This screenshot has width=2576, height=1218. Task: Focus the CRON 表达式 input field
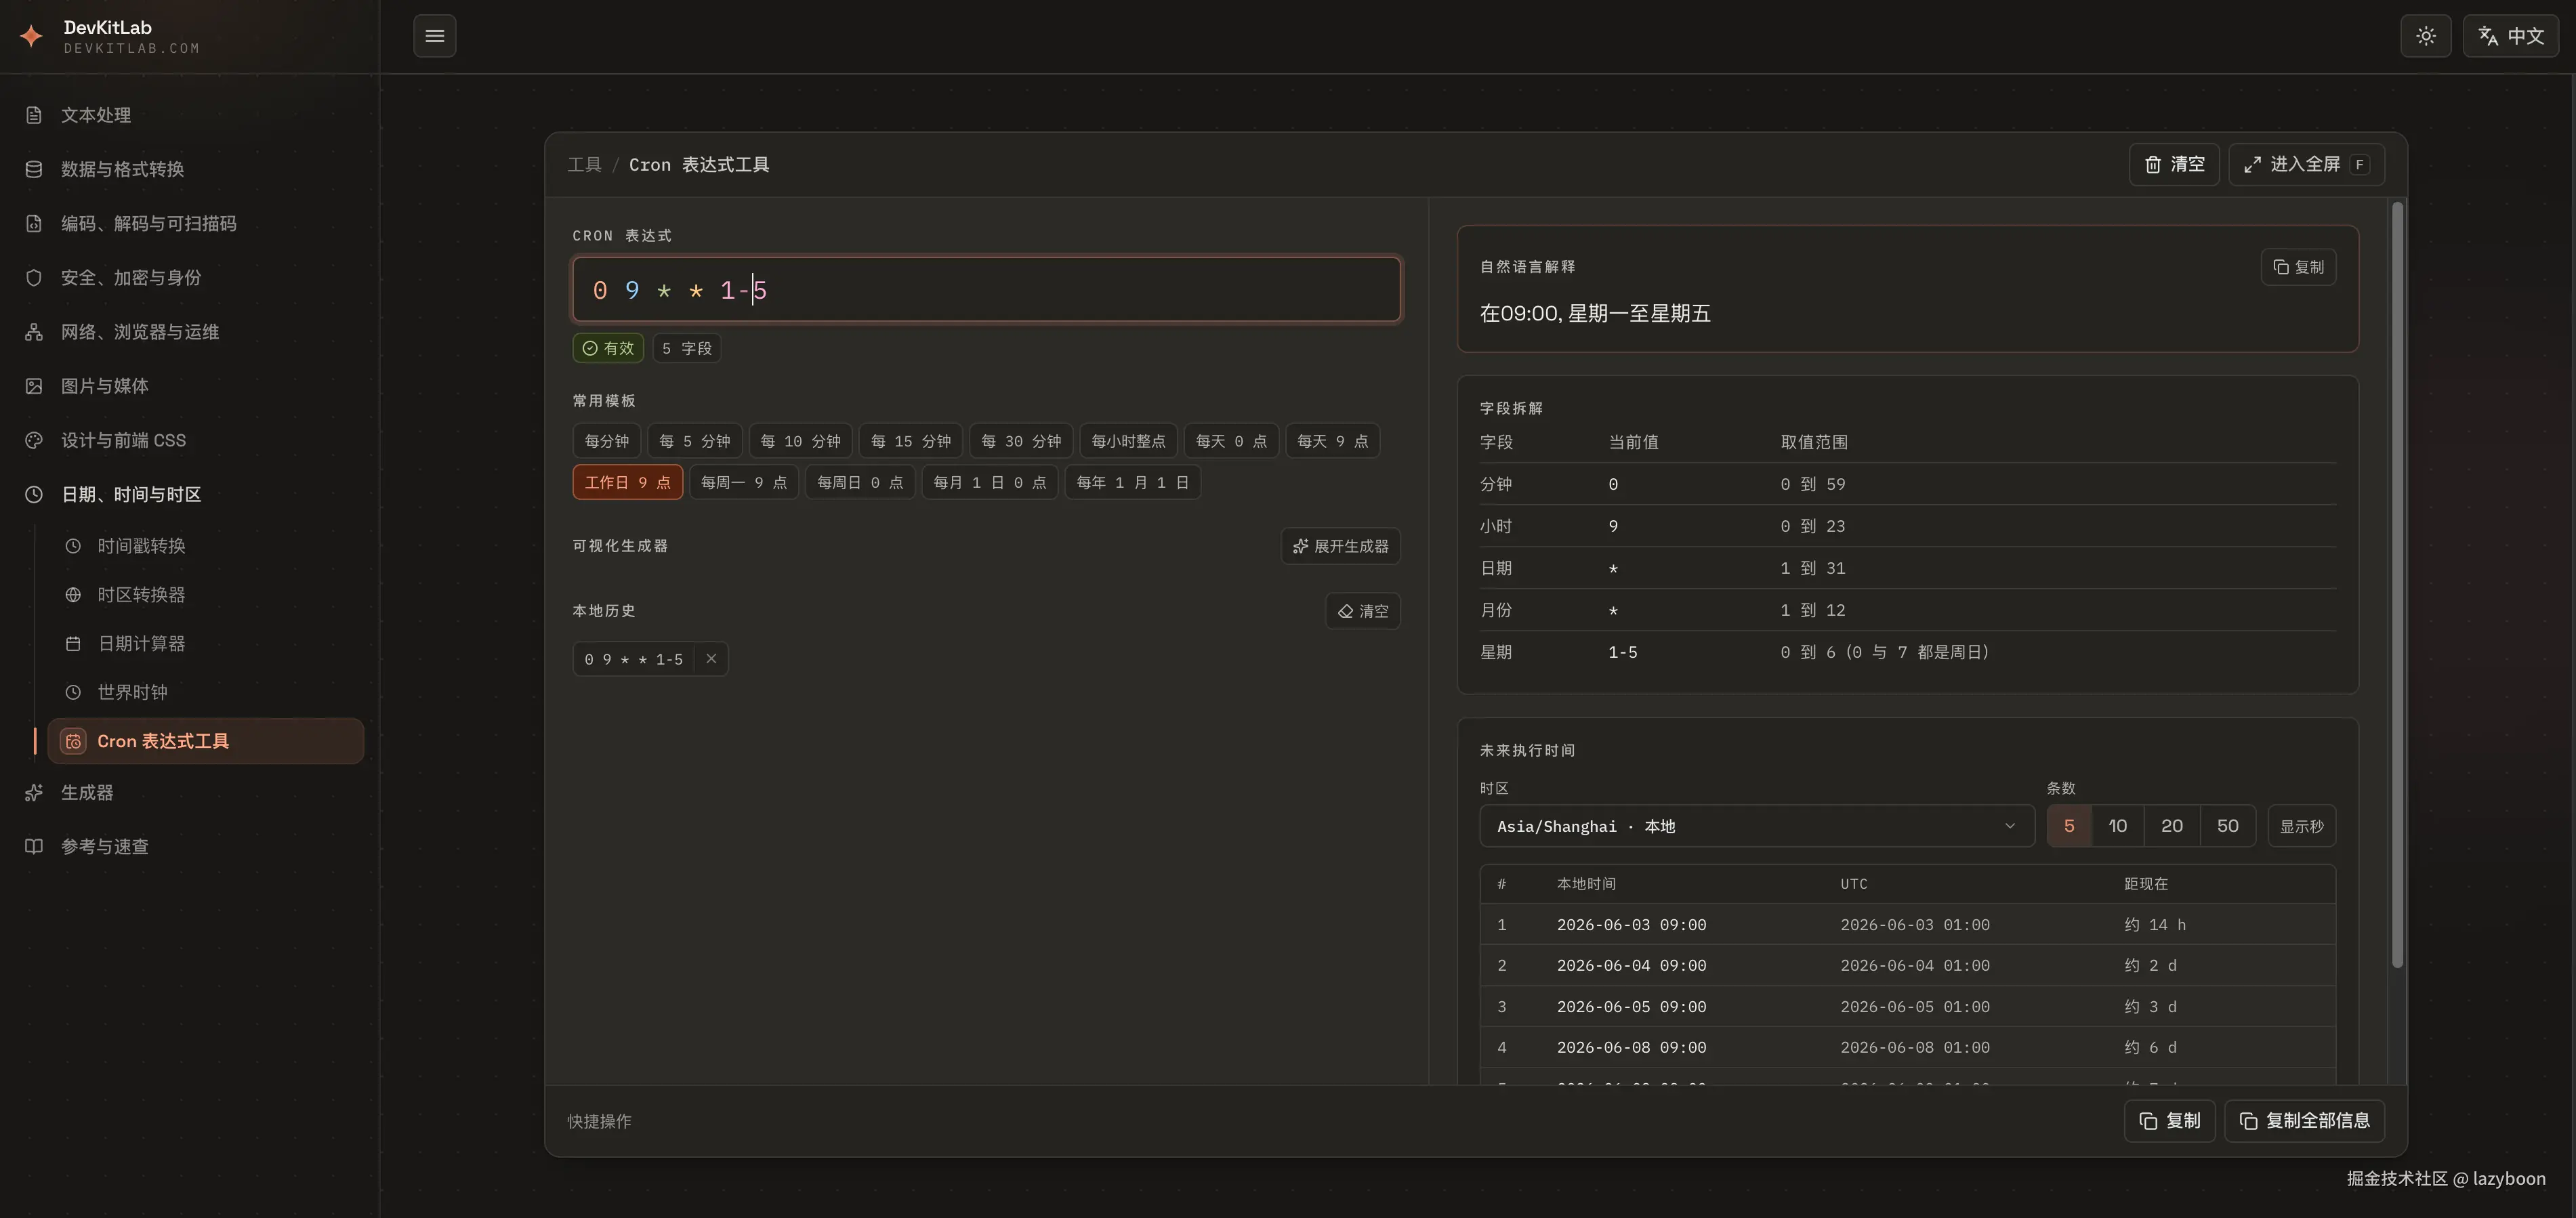click(986, 290)
